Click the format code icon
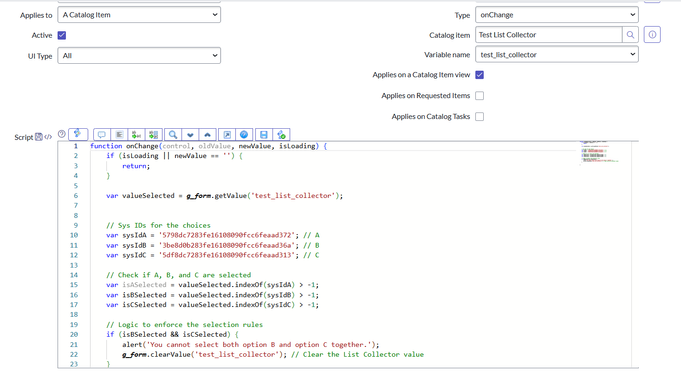Viewport: 681px width, 380px height. 119,135
